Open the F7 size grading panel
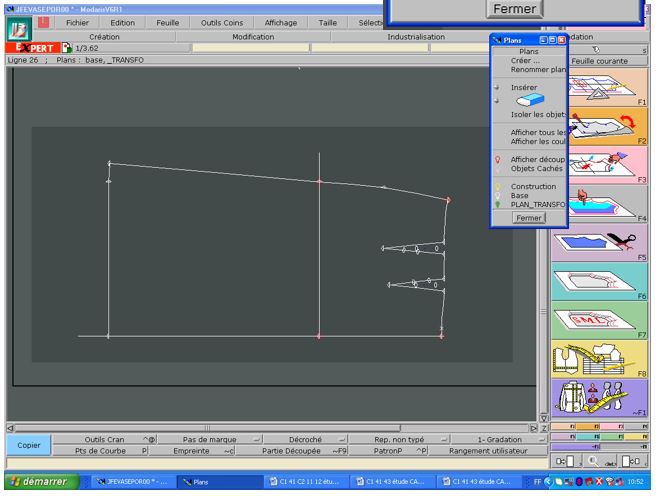 600,320
